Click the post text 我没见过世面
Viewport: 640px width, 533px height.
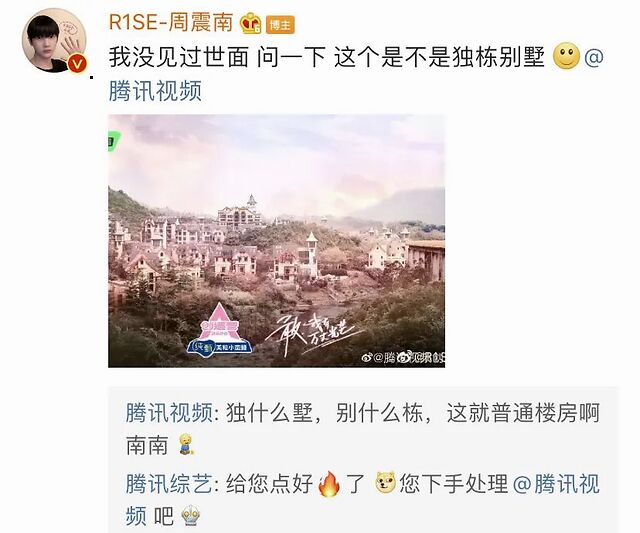click(x=178, y=57)
